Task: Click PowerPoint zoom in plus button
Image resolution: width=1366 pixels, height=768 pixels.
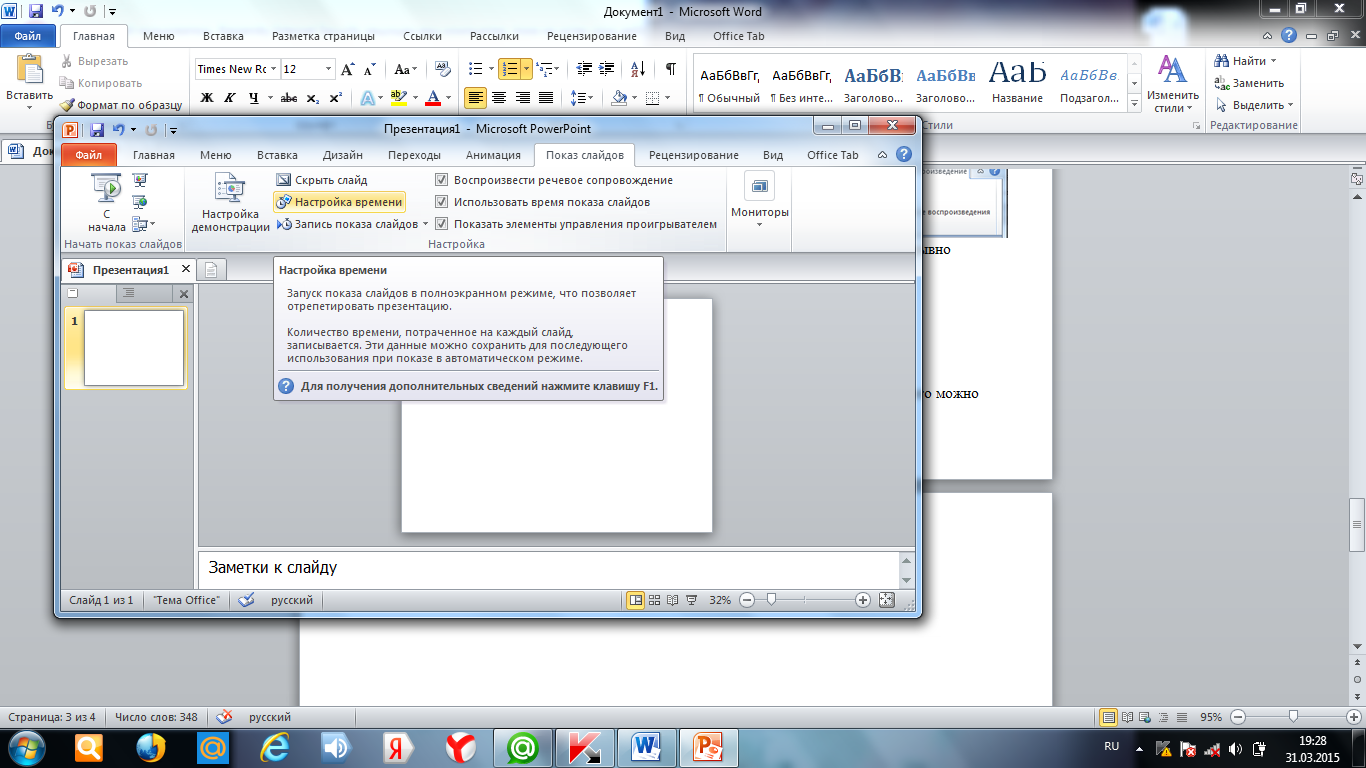Action: (x=863, y=600)
